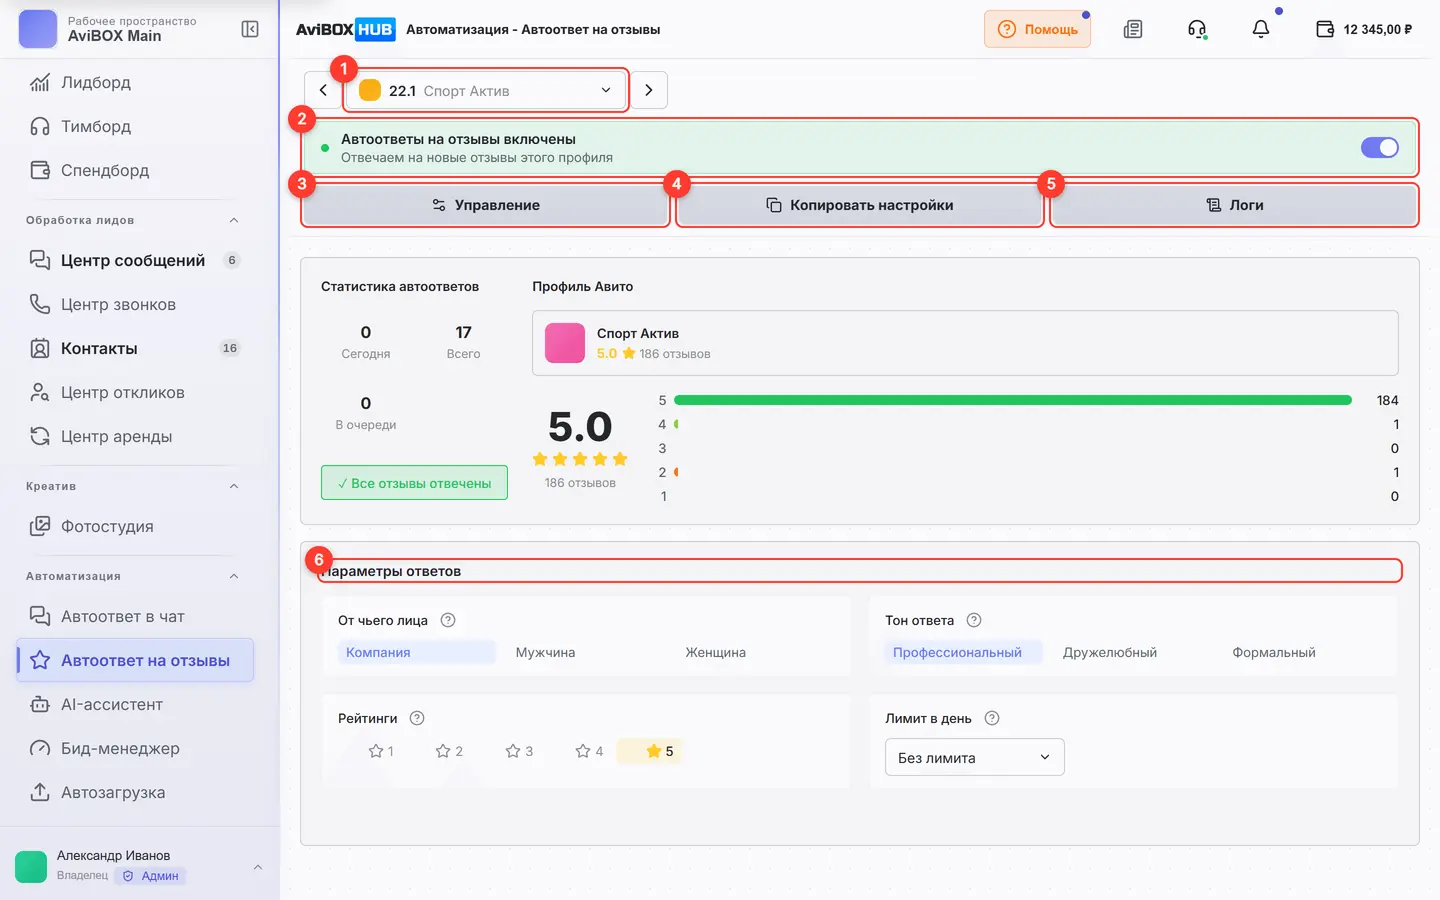Open support via the headset icon
The image size is (1440, 900).
coord(1197,29)
